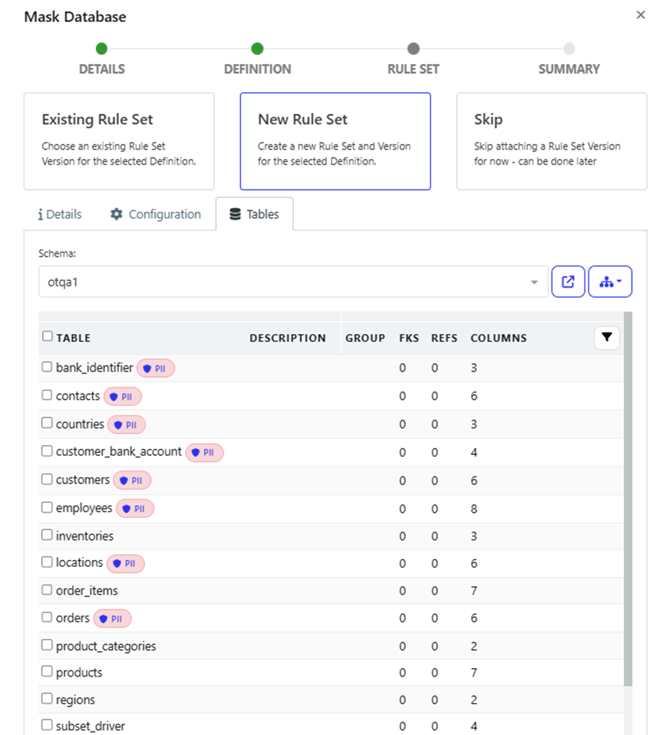Open the hierarchy diagram dropdown button

point(610,282)
